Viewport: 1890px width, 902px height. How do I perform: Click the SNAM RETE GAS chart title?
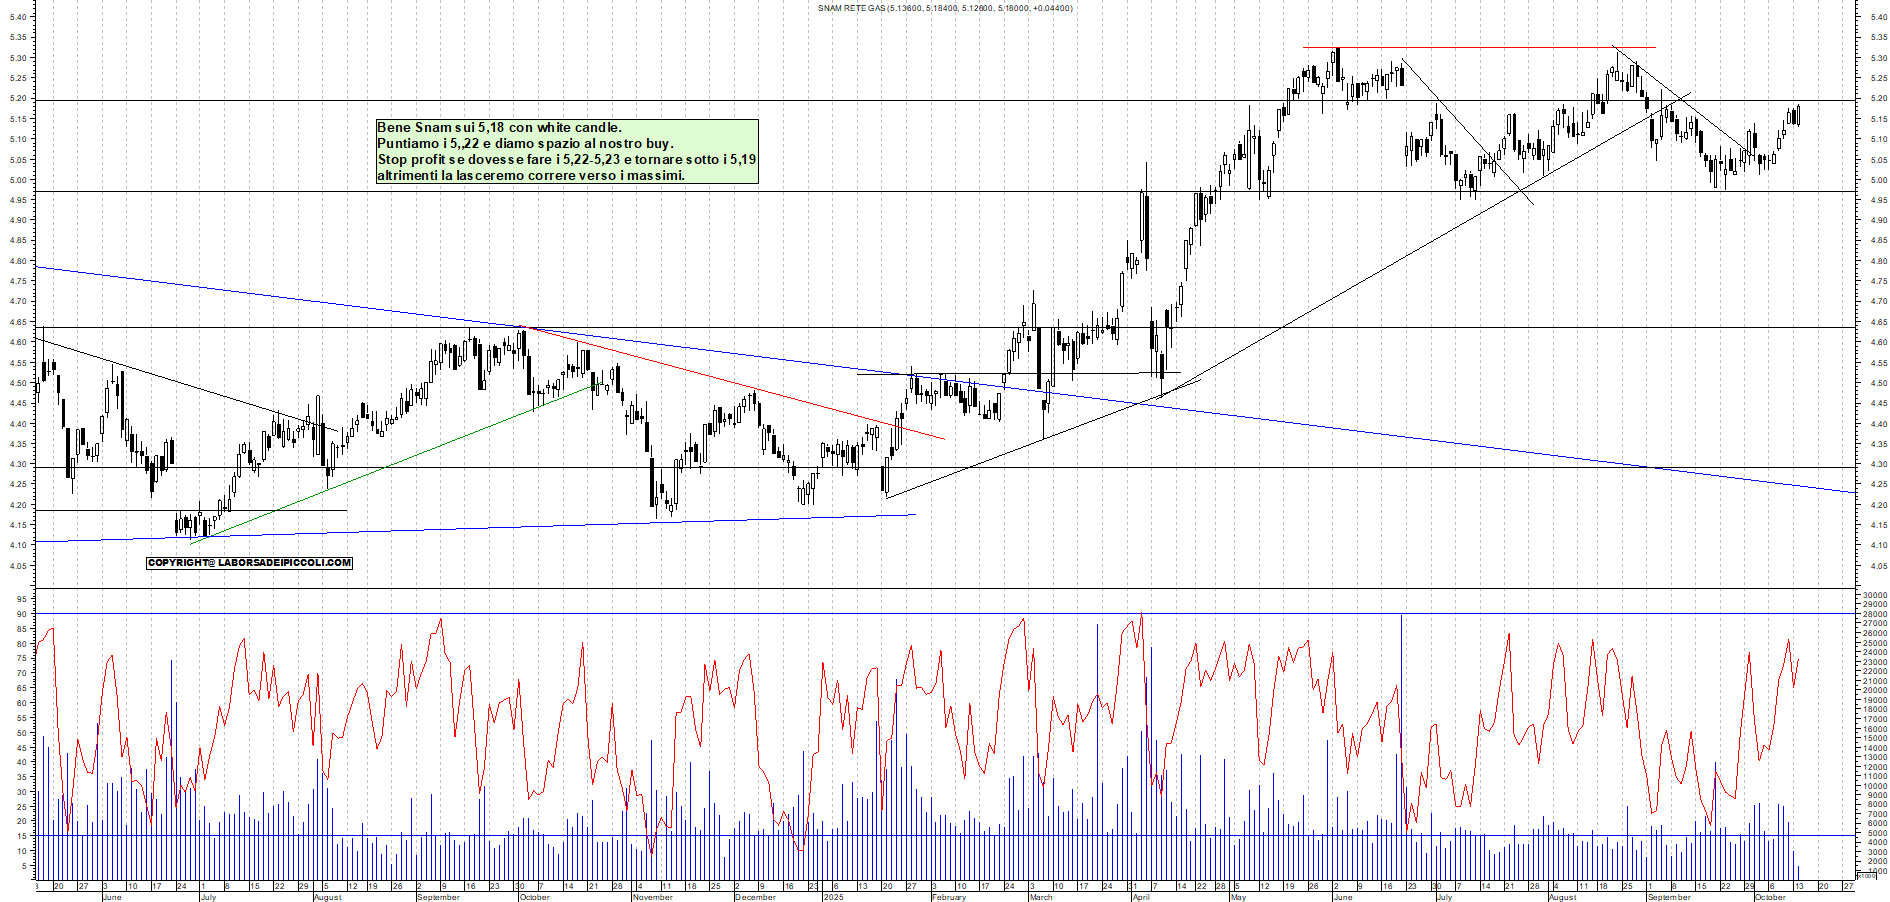coord(944,8)
